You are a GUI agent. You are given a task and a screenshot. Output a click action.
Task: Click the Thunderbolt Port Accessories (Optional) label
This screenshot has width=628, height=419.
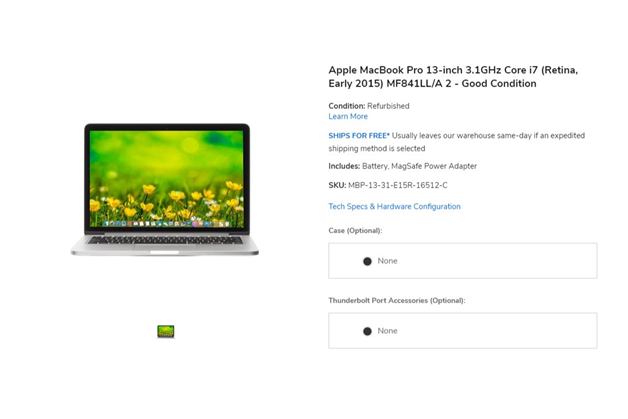click(x=397, y=300)
